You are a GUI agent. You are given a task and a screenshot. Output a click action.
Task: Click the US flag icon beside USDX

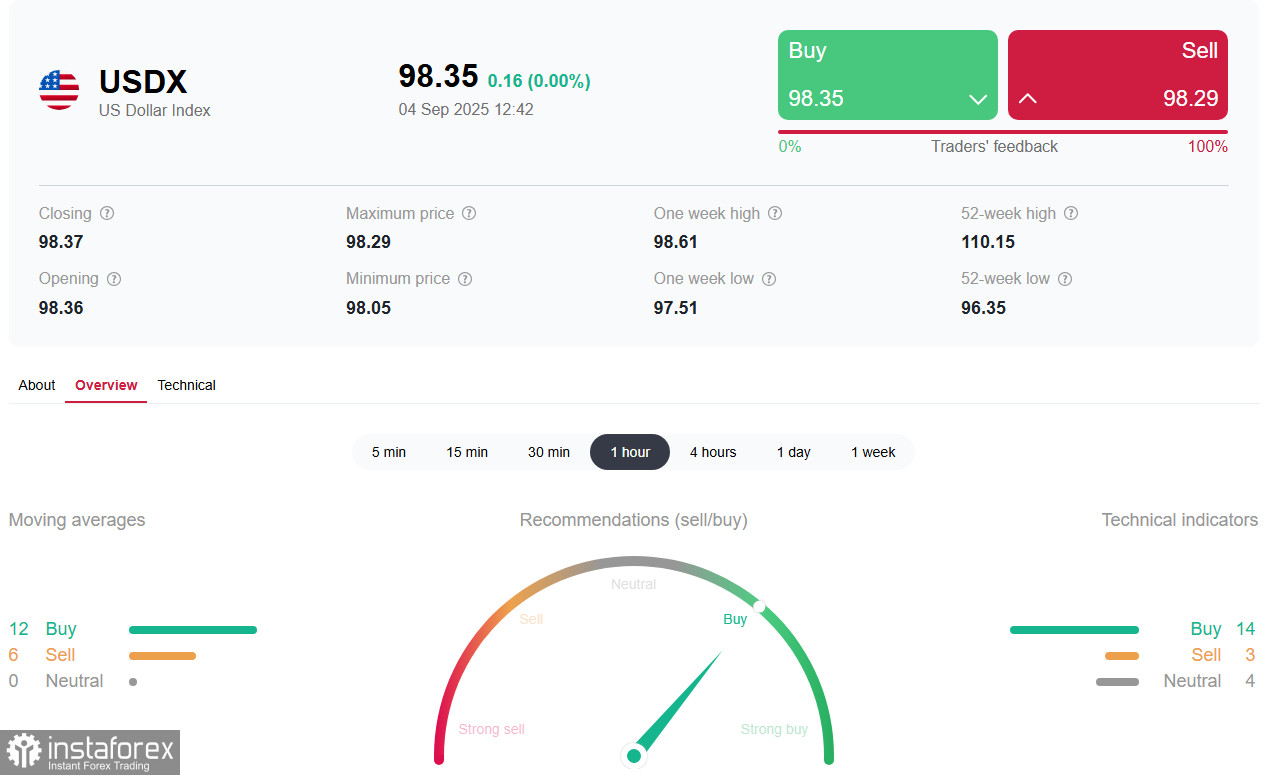click(59, 90)
